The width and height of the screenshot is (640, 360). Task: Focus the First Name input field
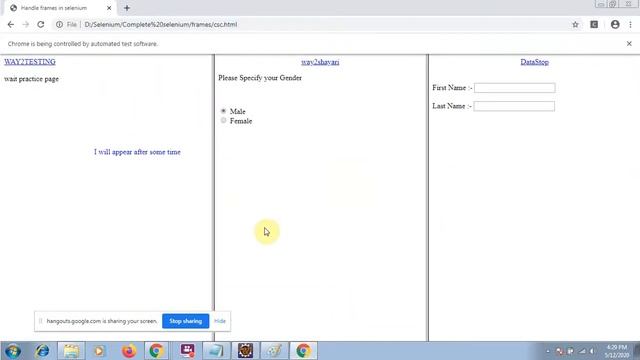tap(514, 88)
